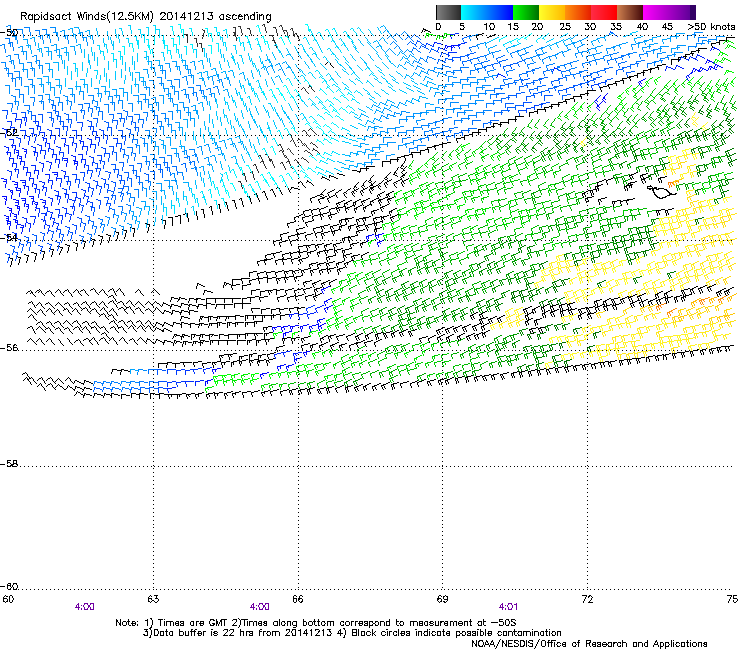Click the '25' legend speed label
Image resolution: width=740 pixels, height=650 pixels.
[x=565, y=27]
